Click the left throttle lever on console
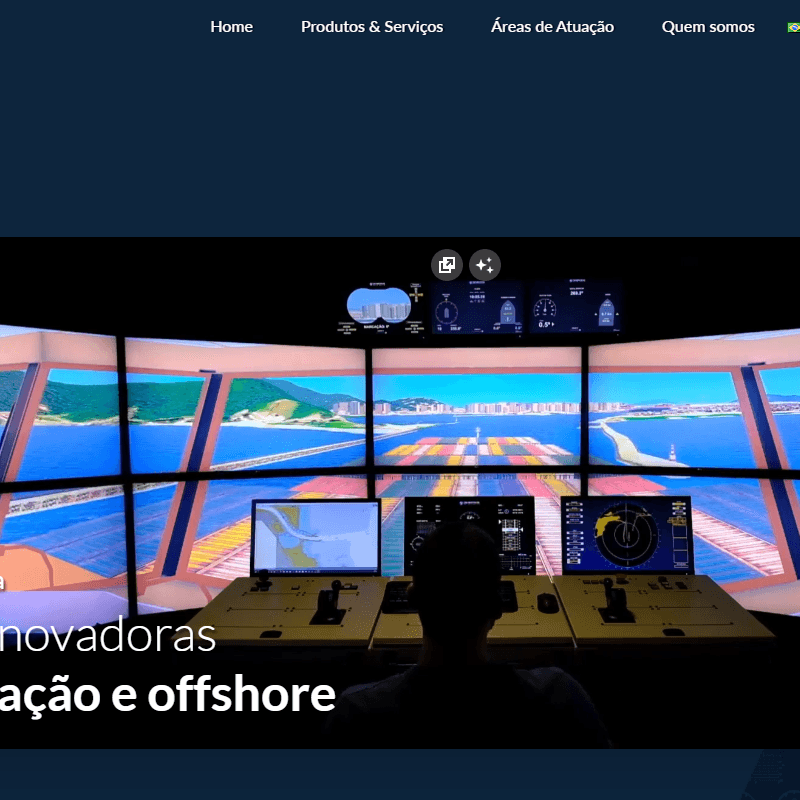800x800 pixels. pyautogui.click(x=328, y=604)
